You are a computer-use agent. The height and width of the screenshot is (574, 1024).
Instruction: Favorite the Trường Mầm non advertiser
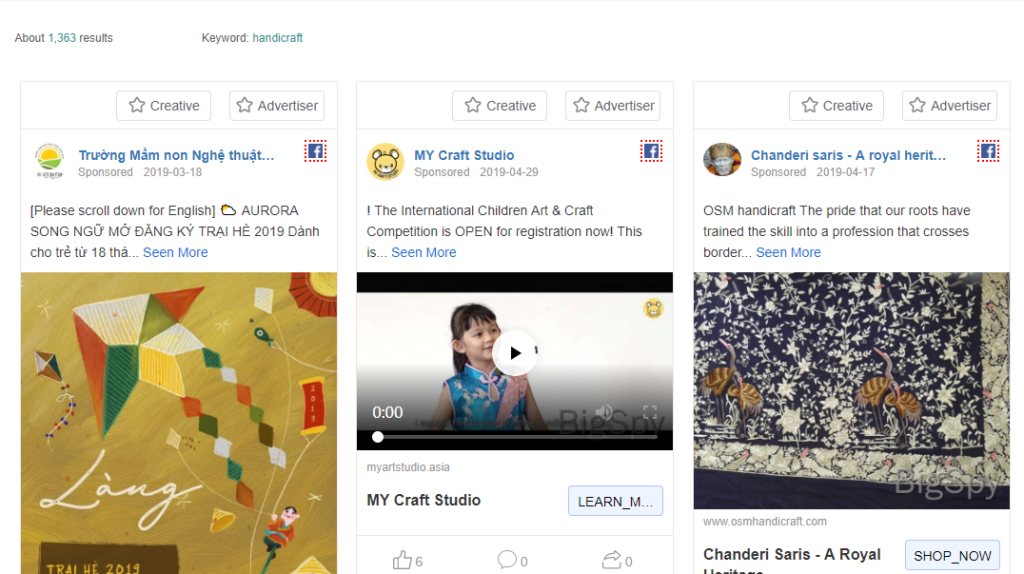(x=277, y=106)
